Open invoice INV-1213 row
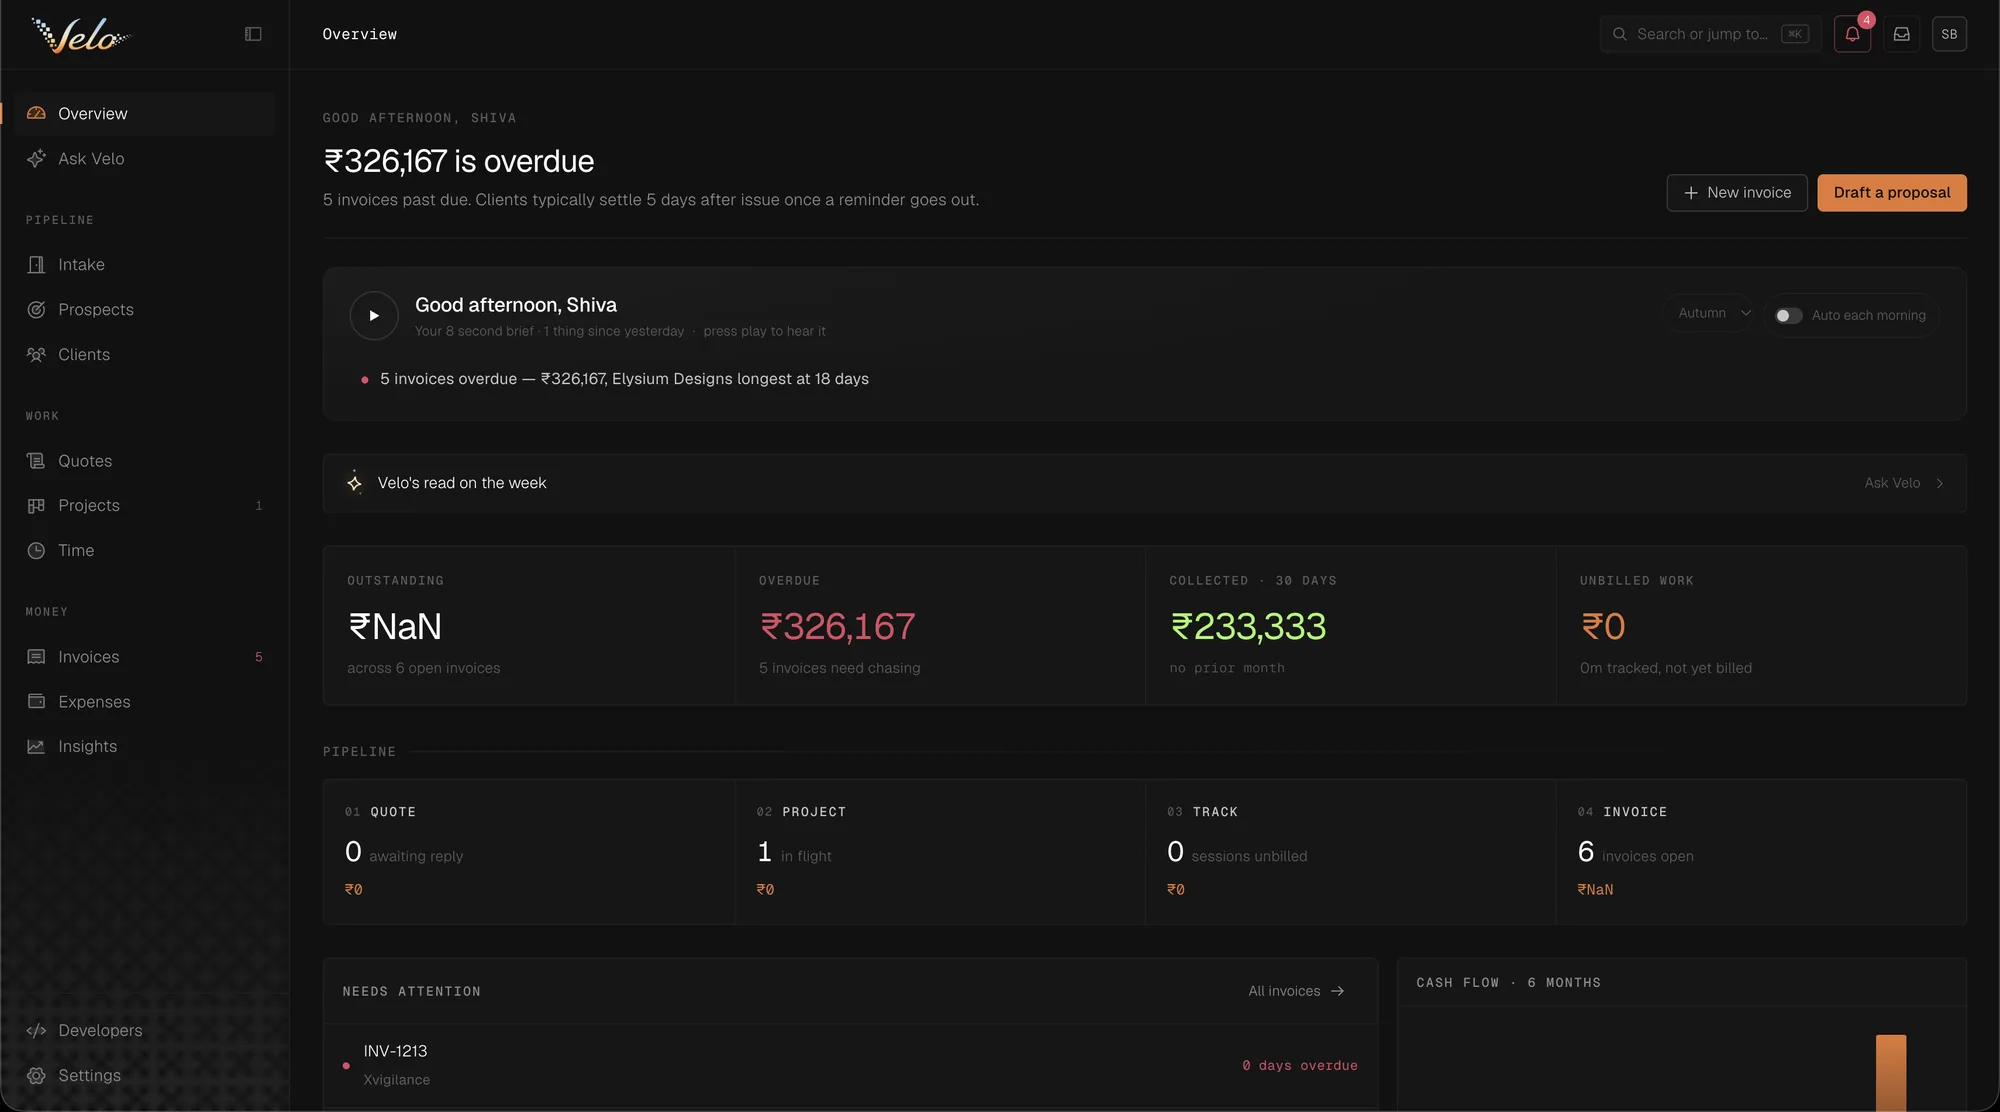Viewport: 2000px width, 1112px height. (850, 1066)
